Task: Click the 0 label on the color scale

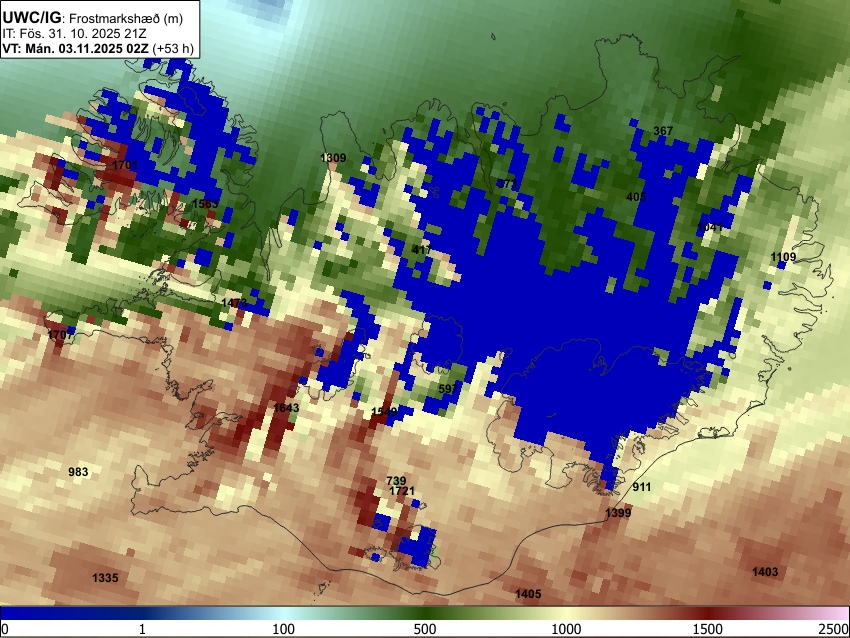Action: pos(5,629)
